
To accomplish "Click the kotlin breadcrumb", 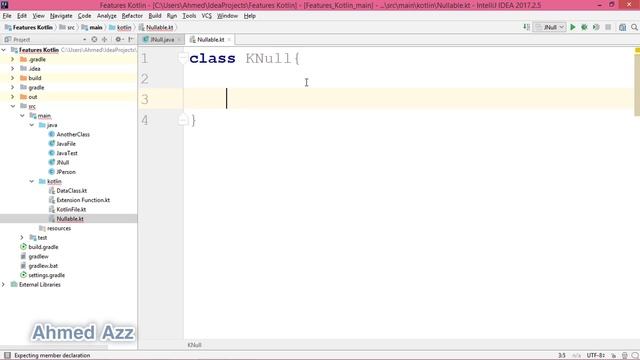I will [x=120, y=27].
